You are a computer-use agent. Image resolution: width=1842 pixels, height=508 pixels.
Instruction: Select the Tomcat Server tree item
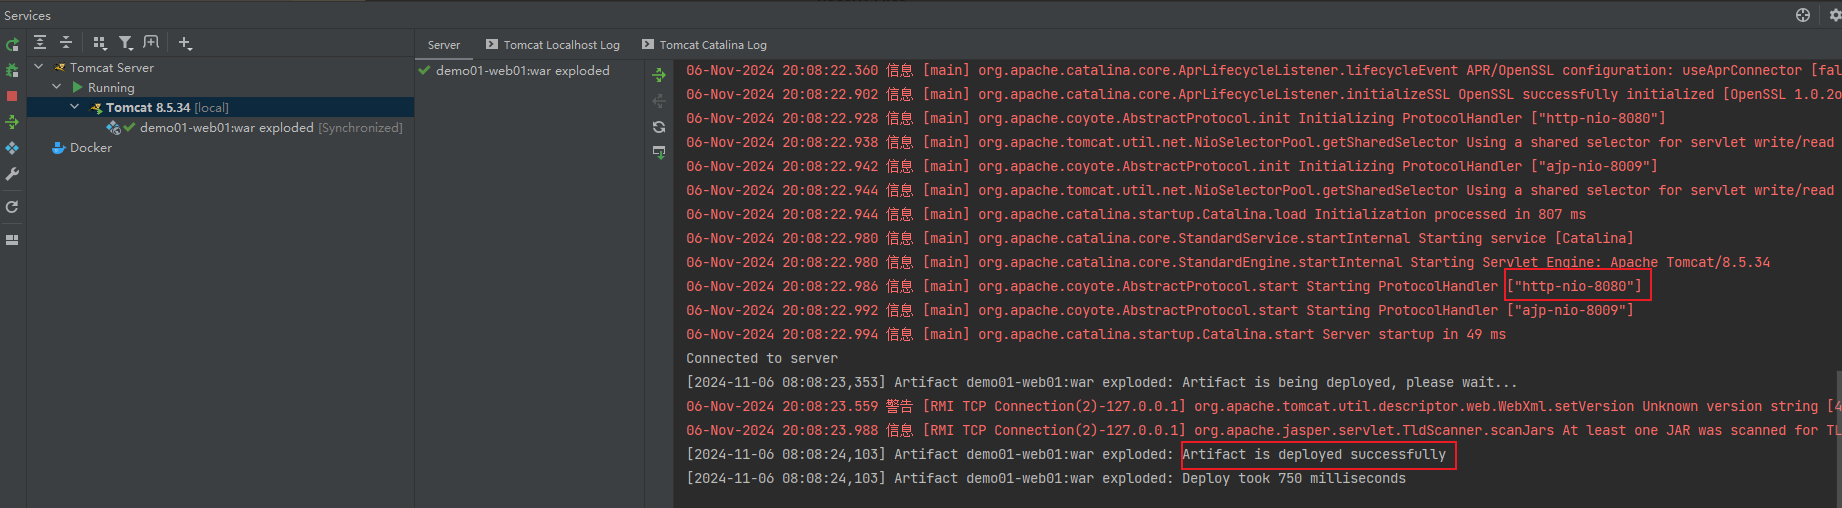(x=111, y=68)
